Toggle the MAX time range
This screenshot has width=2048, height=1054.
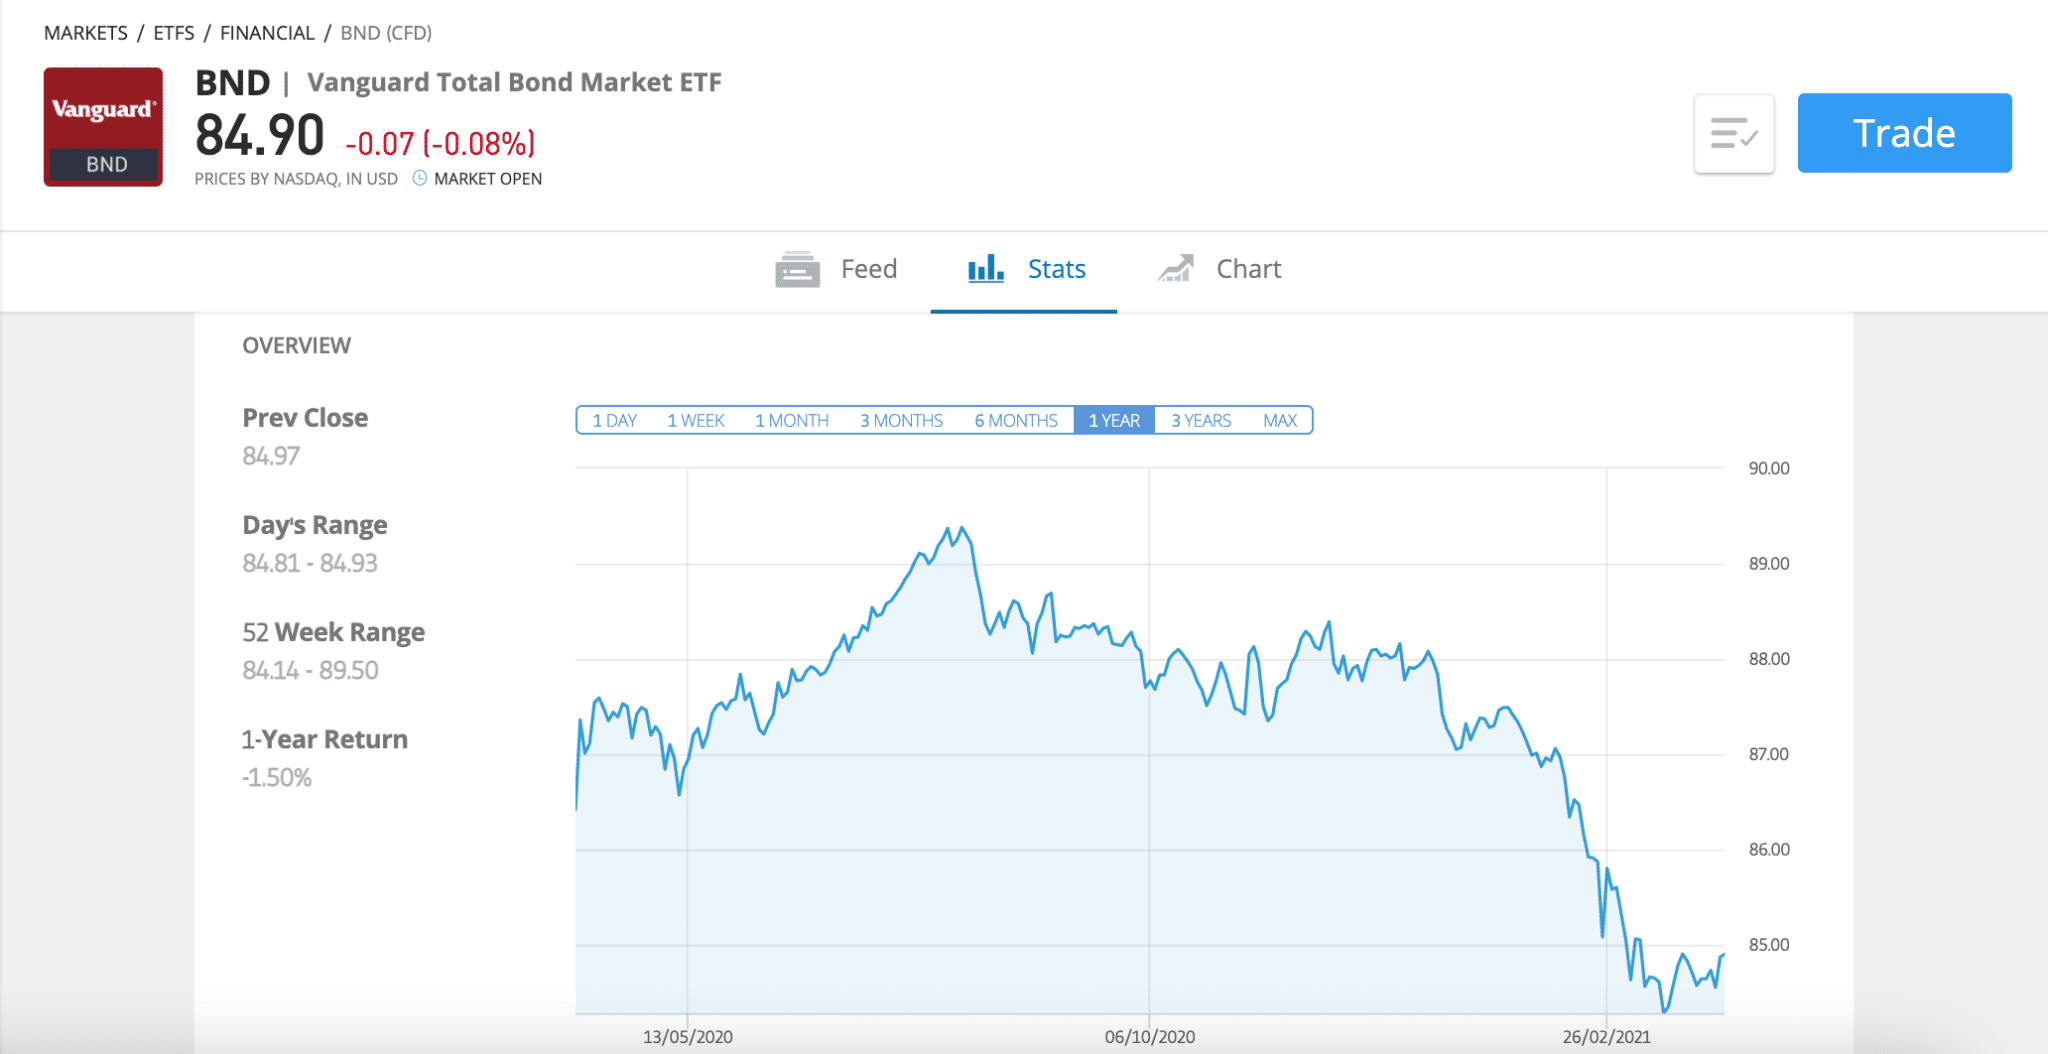1280,420
